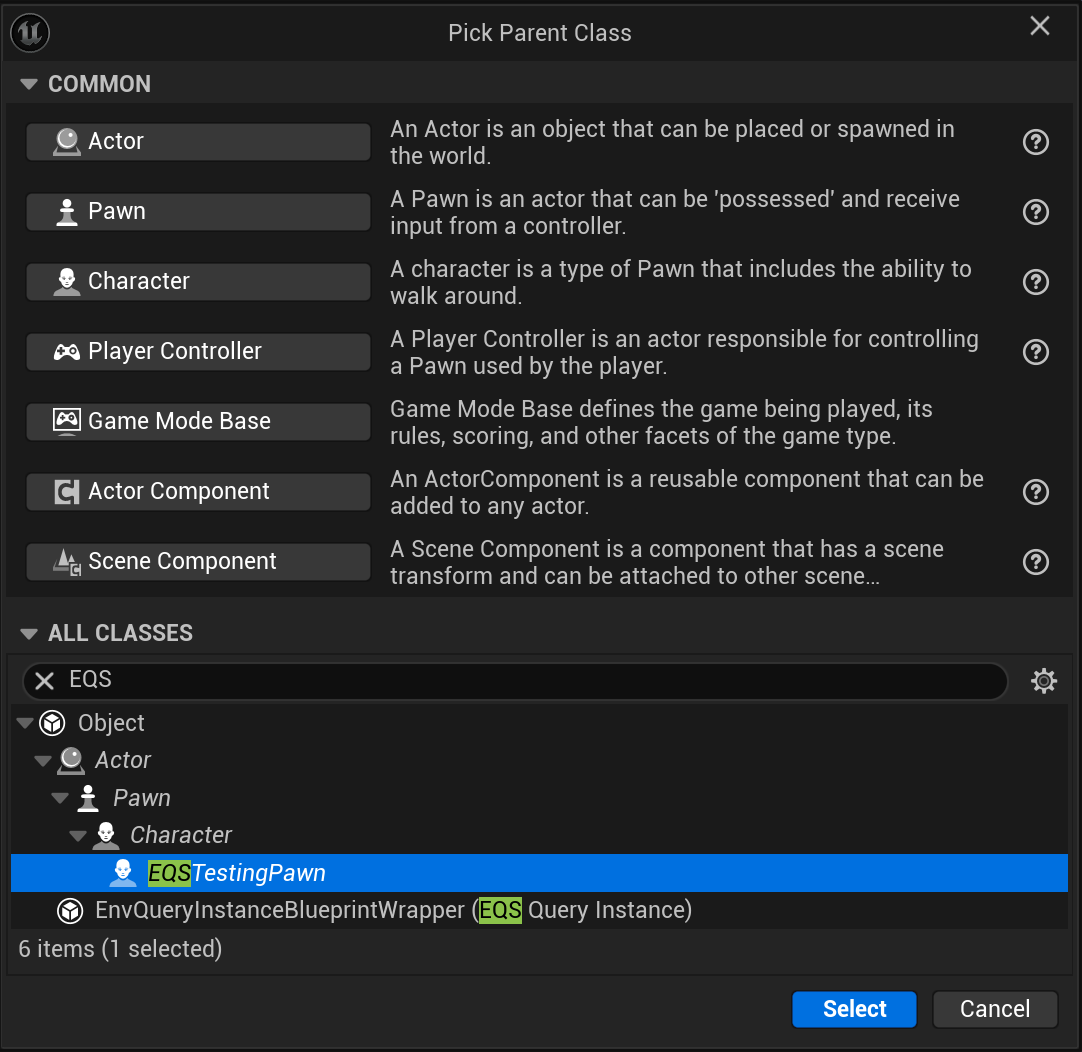Pick Player Controller parent class
This screenshot has width=1082, height=1052.
click(x=198, y=351)
